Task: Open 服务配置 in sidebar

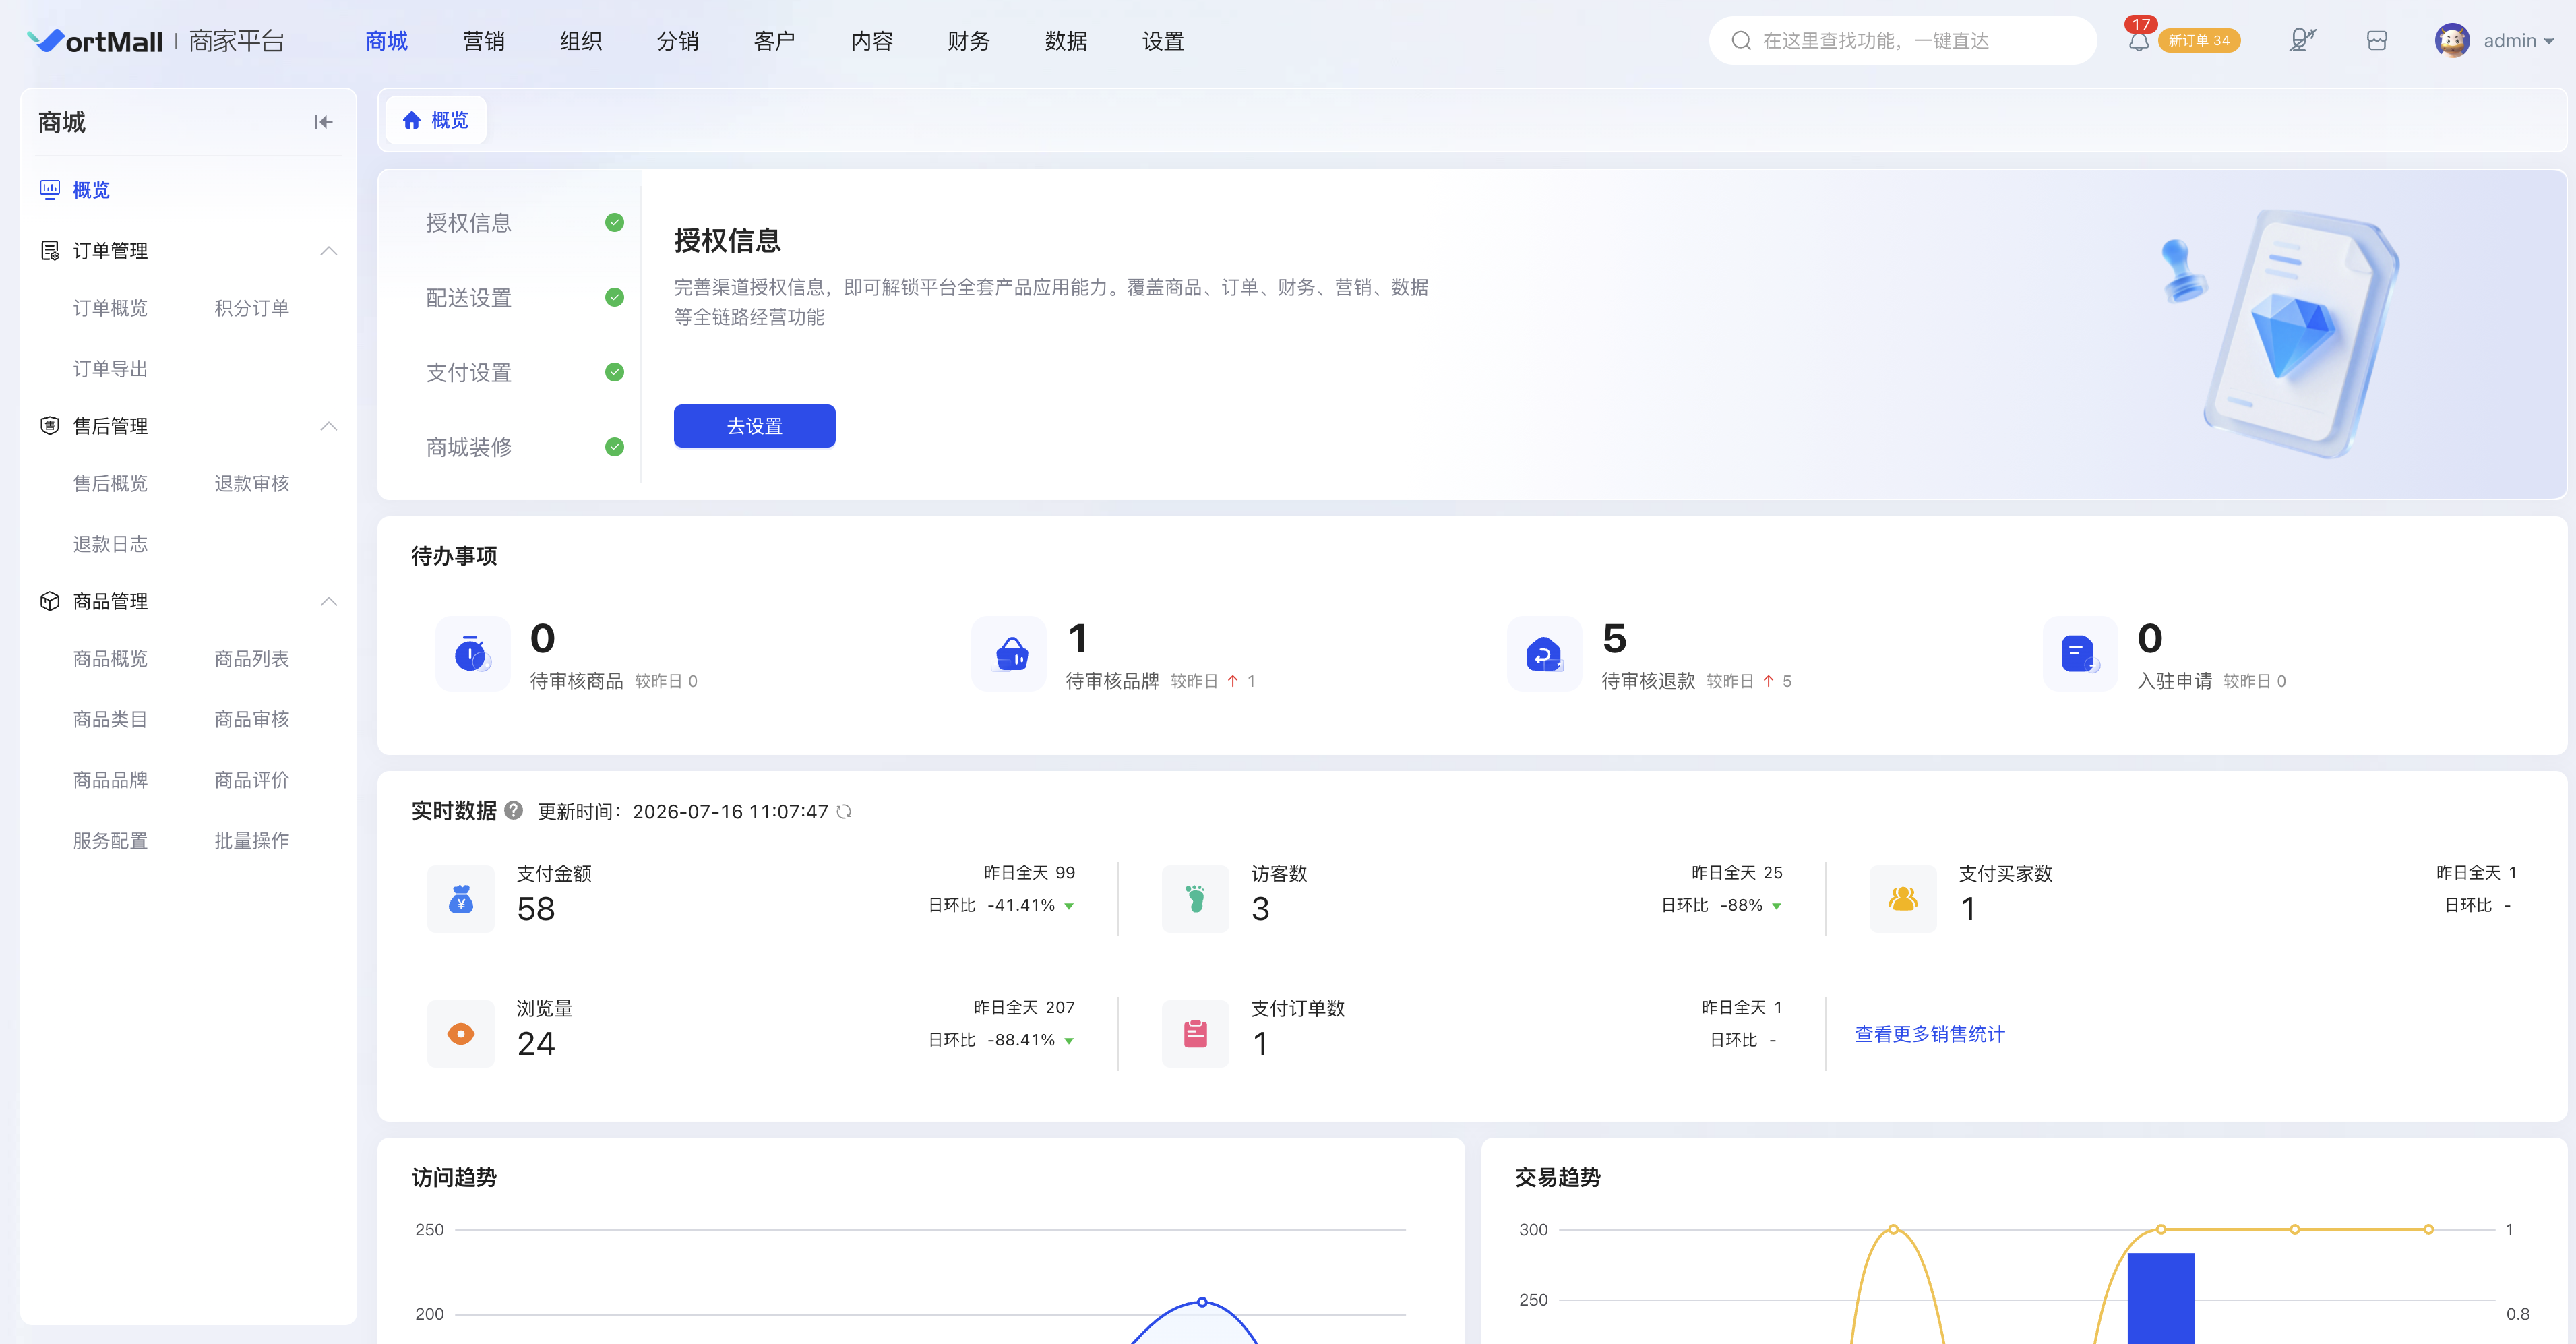Action: (x=110, y=841)
